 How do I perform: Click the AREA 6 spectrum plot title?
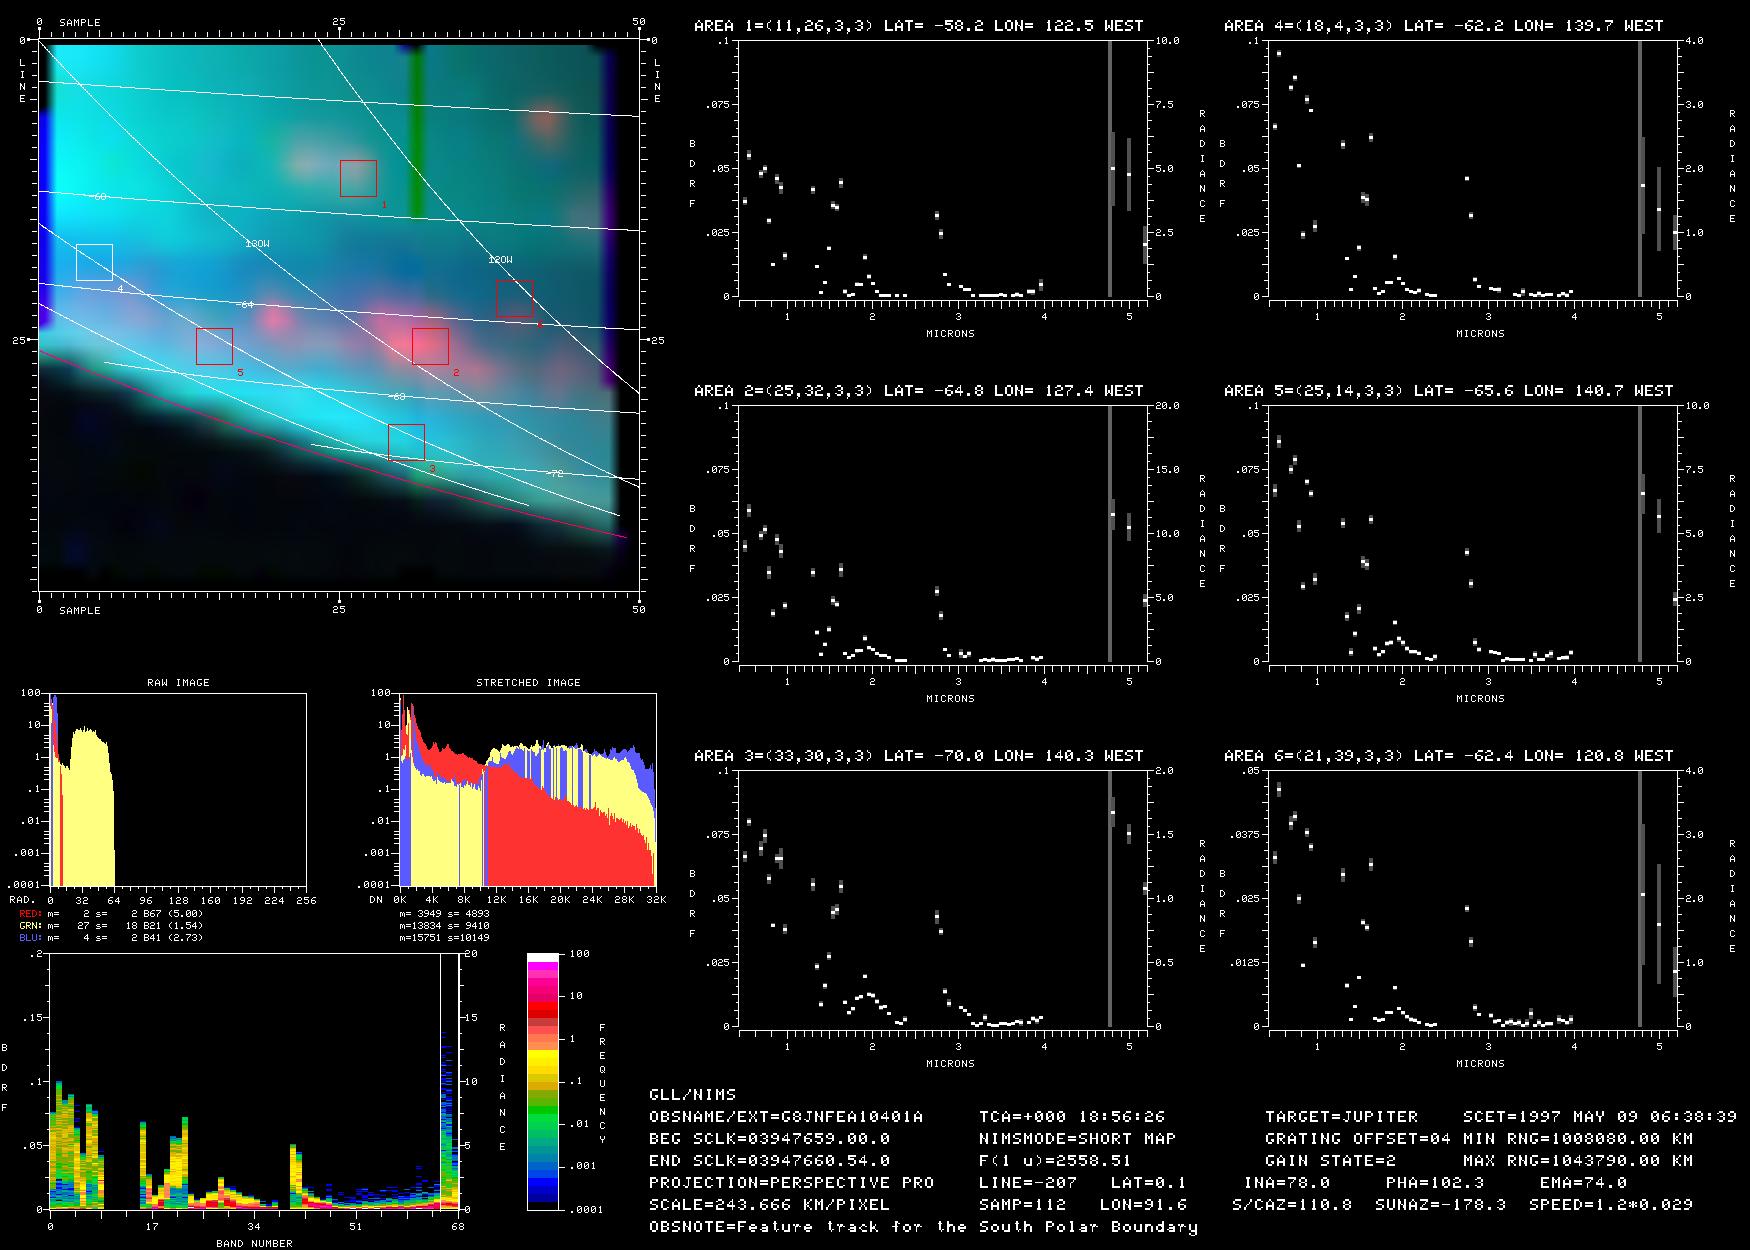(1448, 756)
